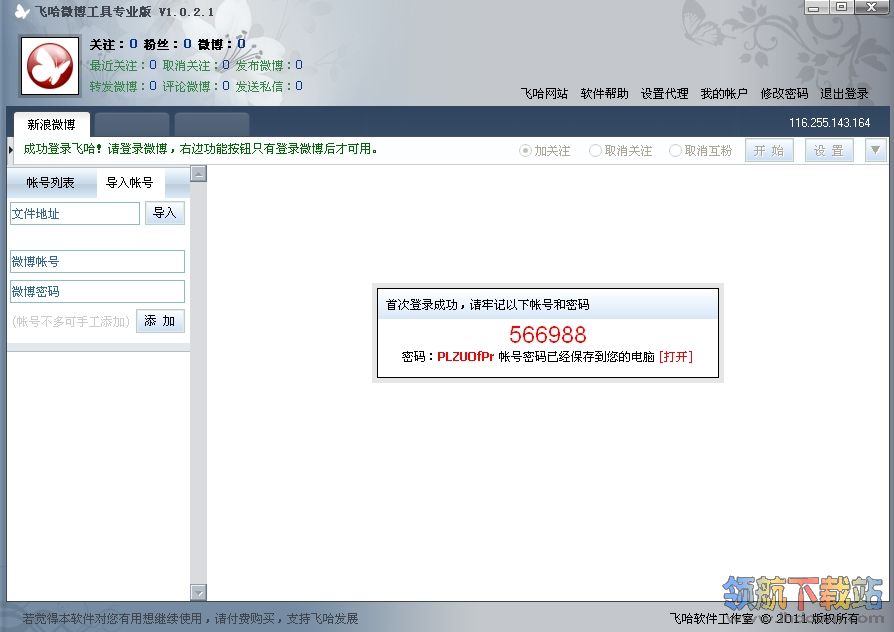Click the 设置 button

click(x=829, y=151)
